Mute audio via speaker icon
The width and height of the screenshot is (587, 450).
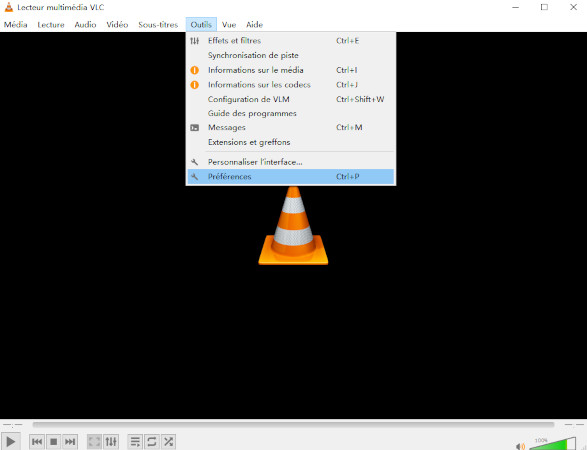(520, 446)
